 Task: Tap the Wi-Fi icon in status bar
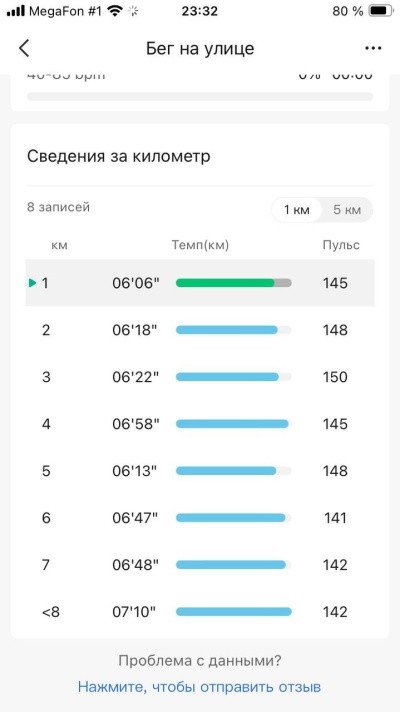tap(115, 11)
